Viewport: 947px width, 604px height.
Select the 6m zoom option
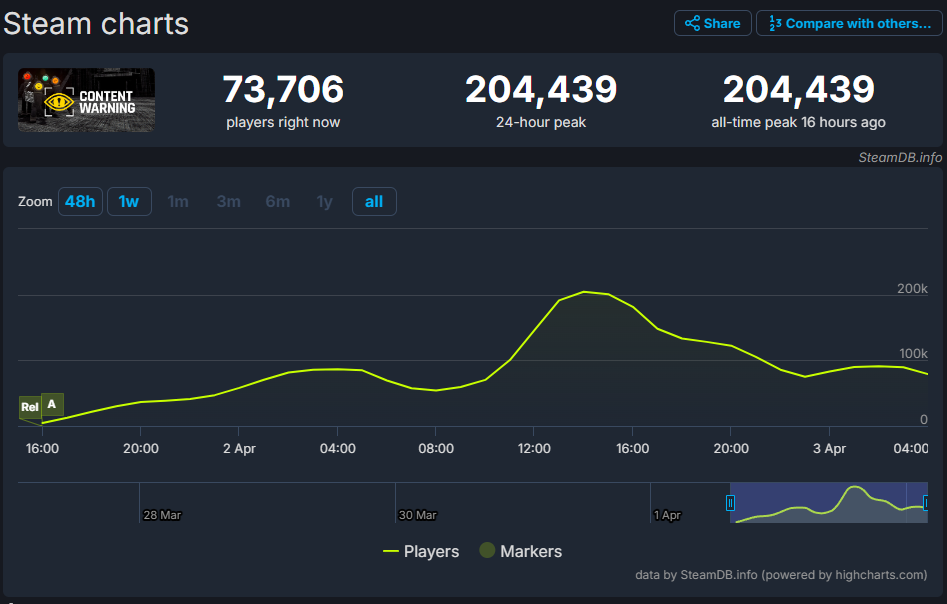tap(278, 202)
